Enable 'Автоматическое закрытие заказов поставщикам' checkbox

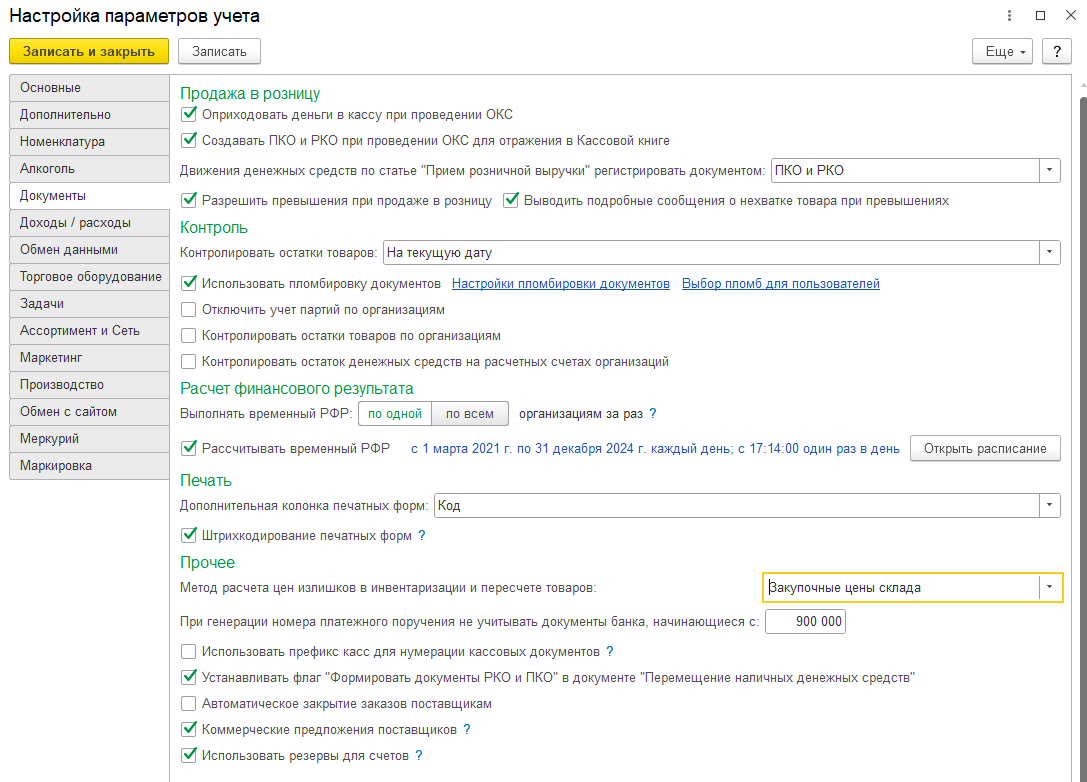point(189,704)
